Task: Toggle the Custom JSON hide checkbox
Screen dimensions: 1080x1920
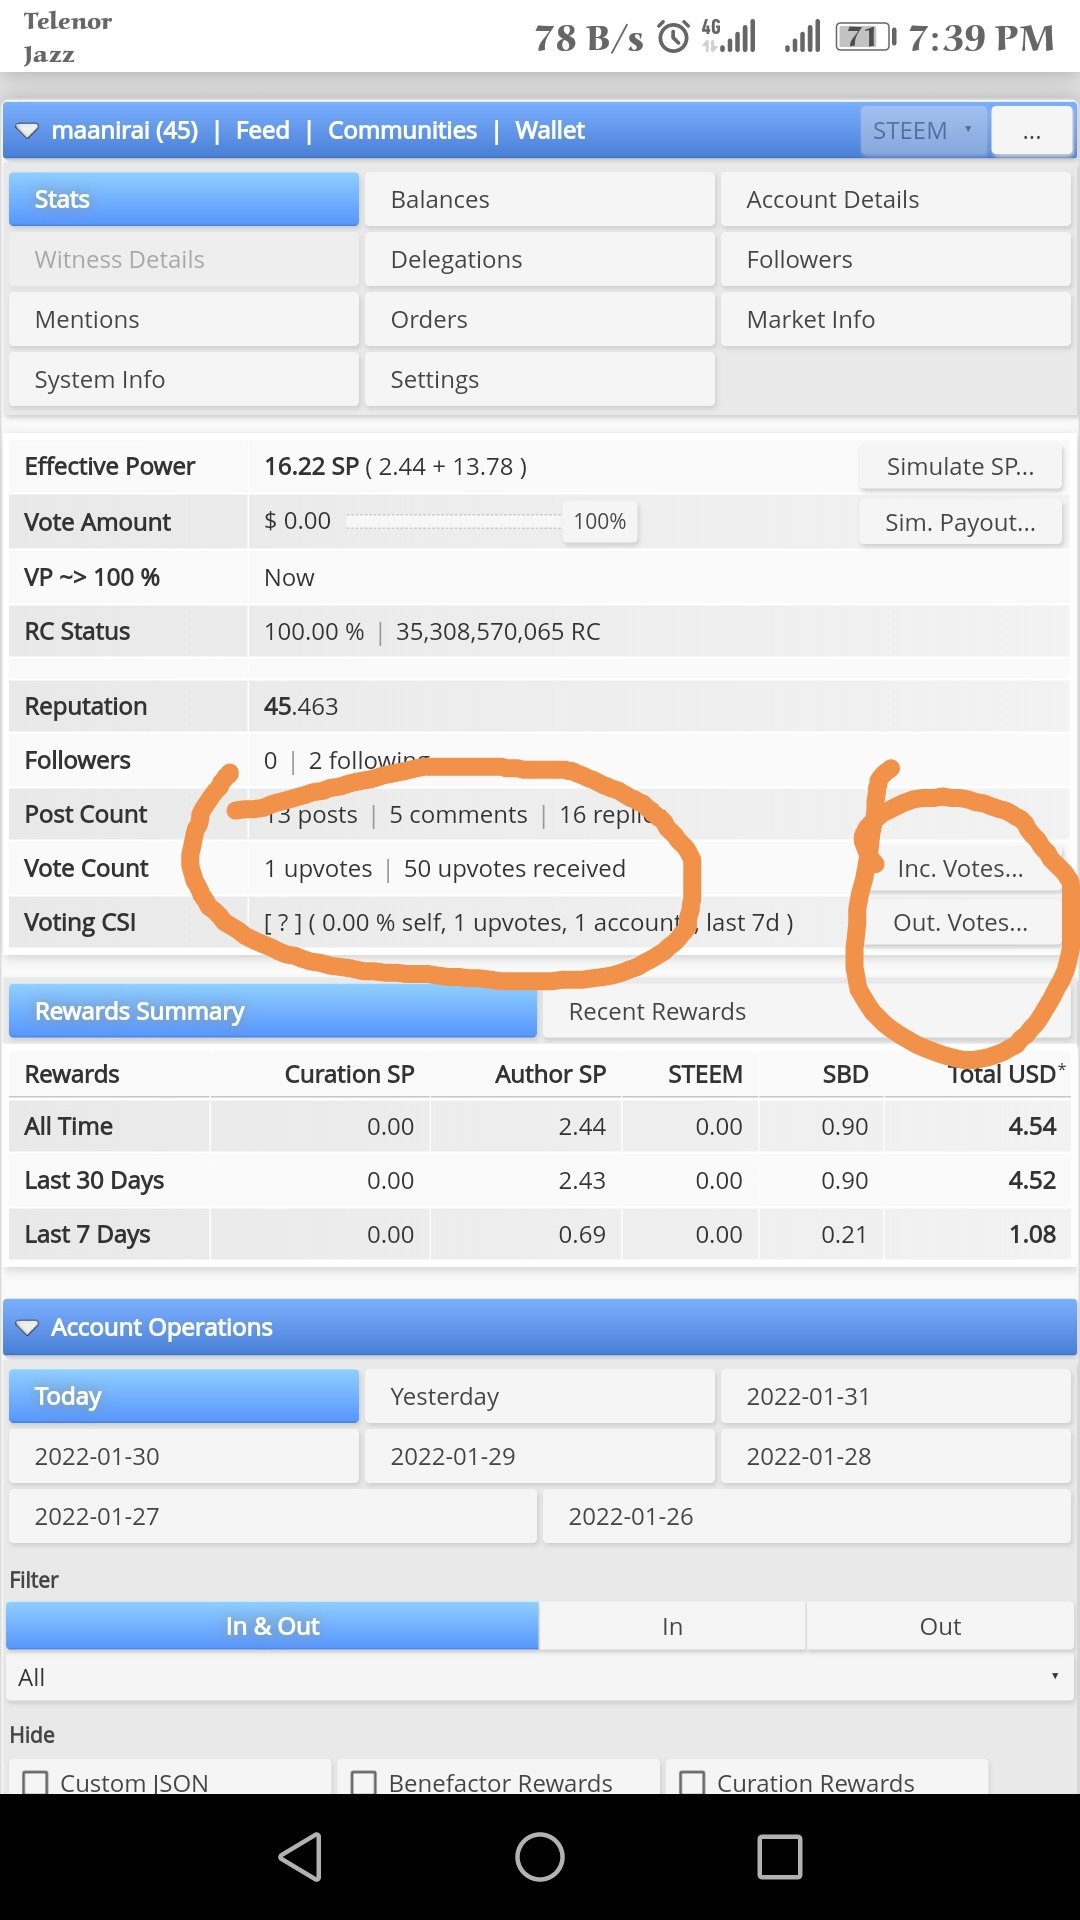Action: point(35,1783)
